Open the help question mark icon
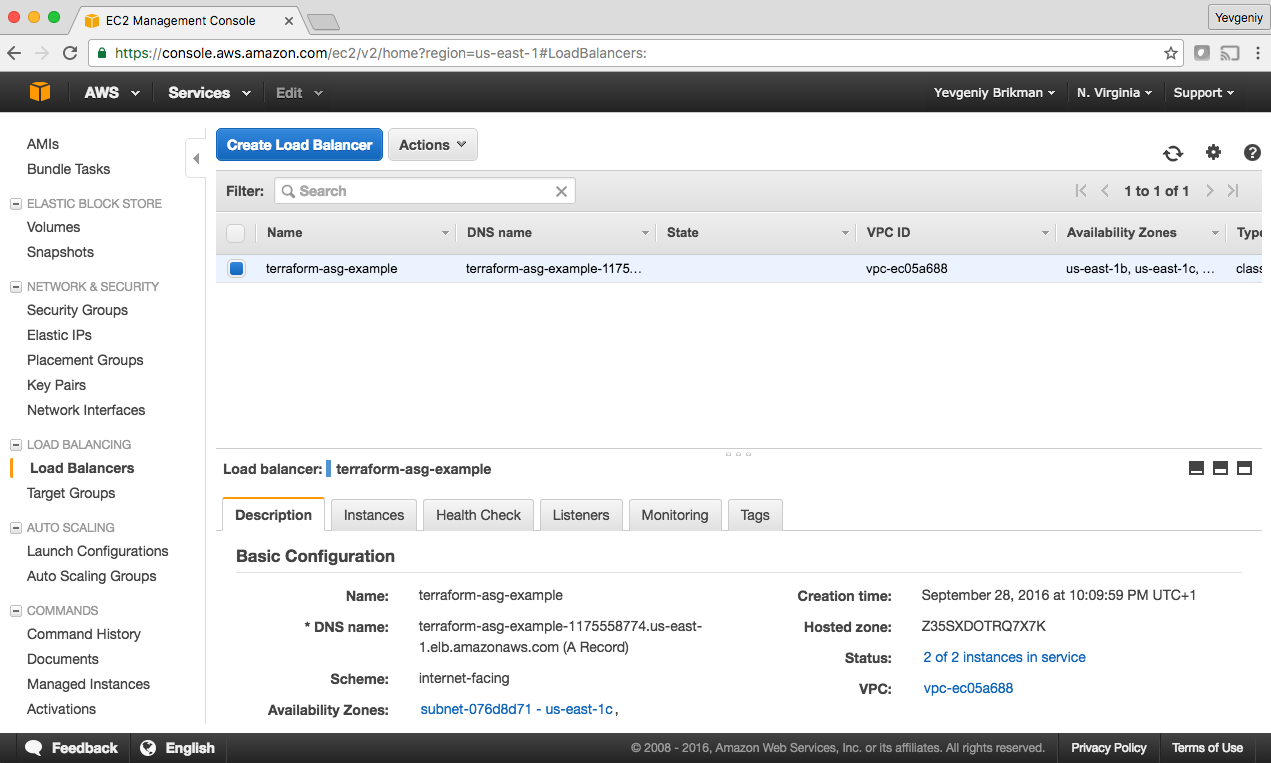 1252,153
